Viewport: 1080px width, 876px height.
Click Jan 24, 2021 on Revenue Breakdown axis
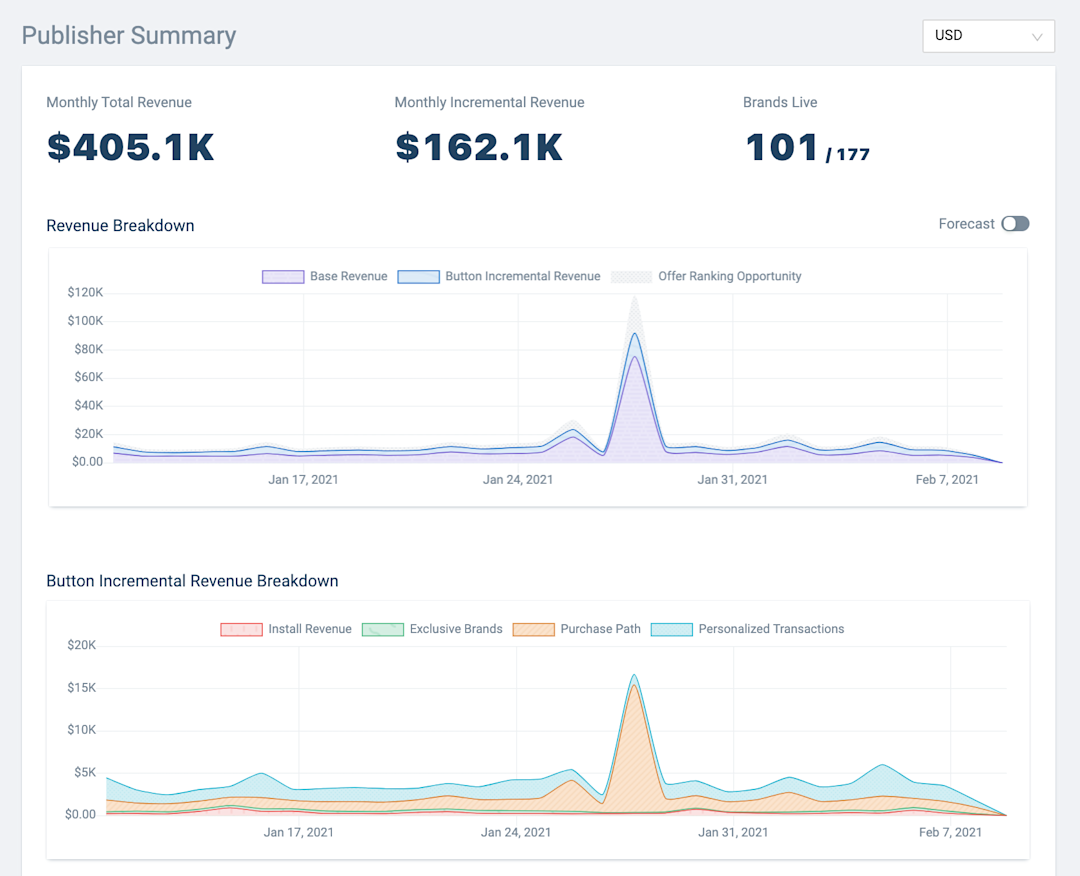pyautogui.click(x=518, y=480)
